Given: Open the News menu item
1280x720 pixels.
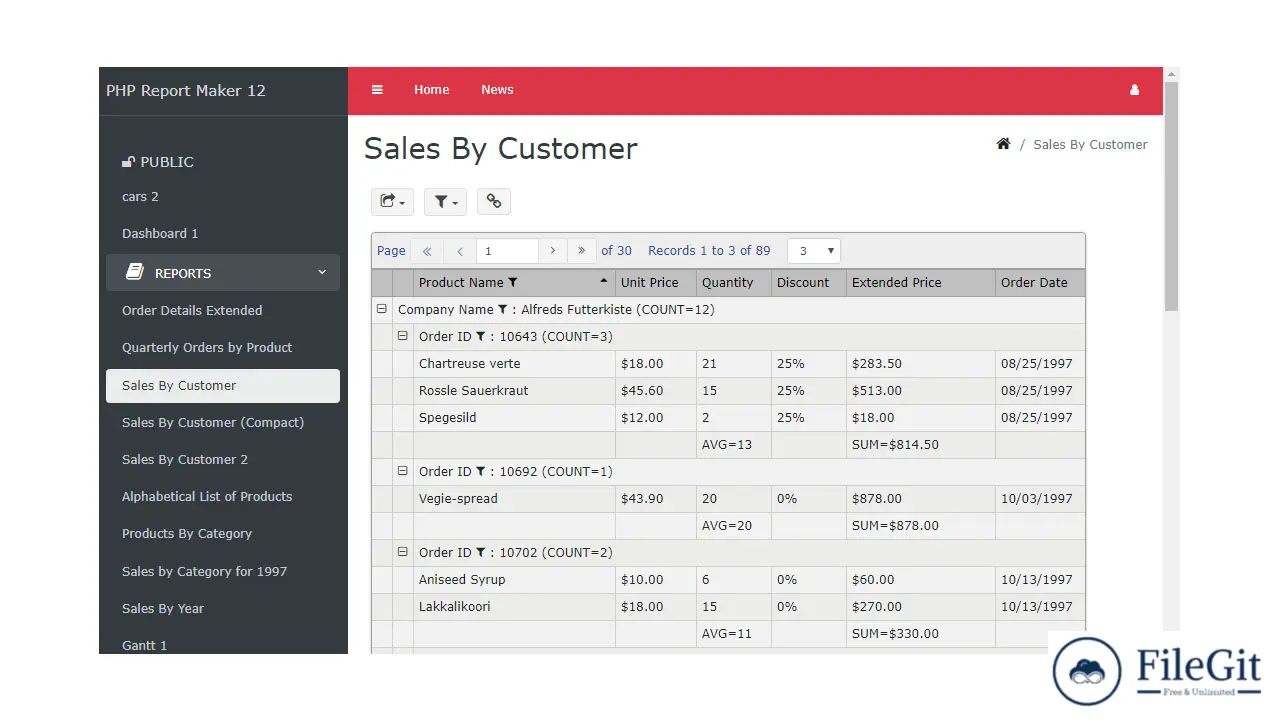Looking at the screenshot, I should pyautogui.click(x=497, y=90).
